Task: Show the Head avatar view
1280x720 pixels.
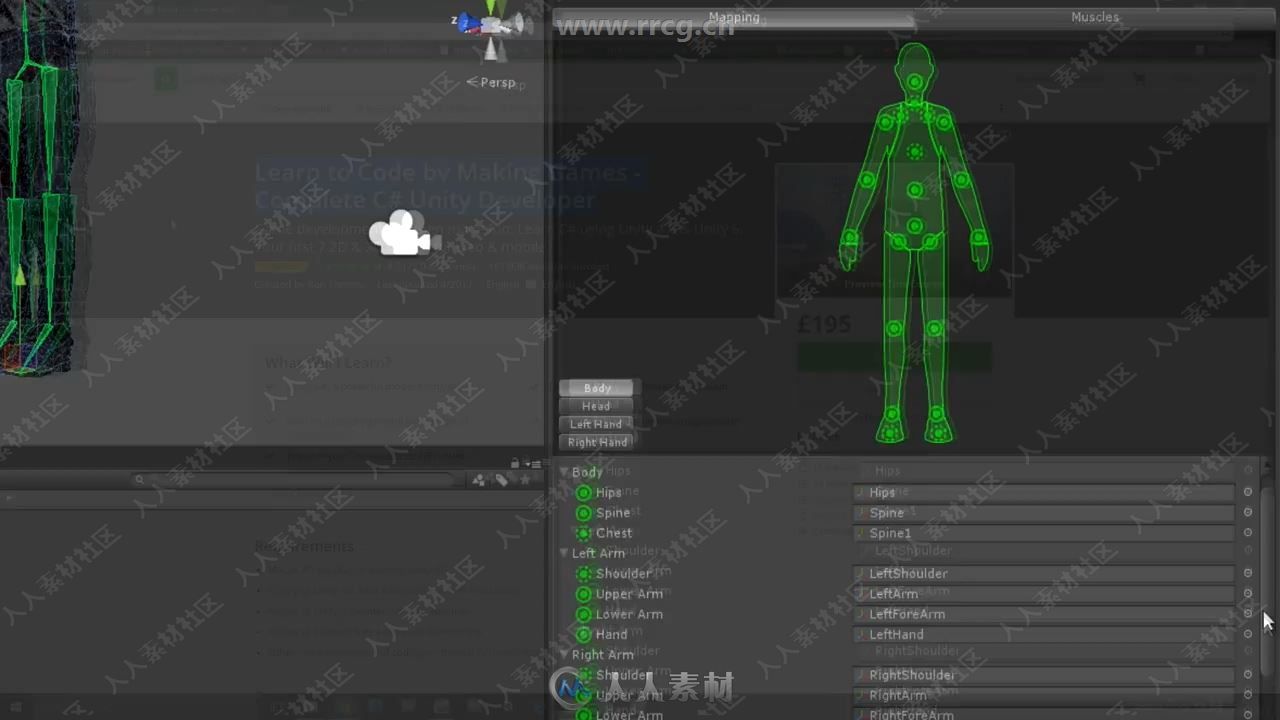Action: (597, 406)
